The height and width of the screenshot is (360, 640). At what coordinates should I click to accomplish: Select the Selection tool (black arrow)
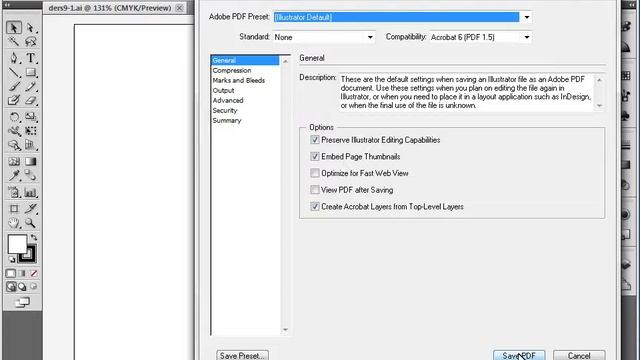(x=14, y=28)
